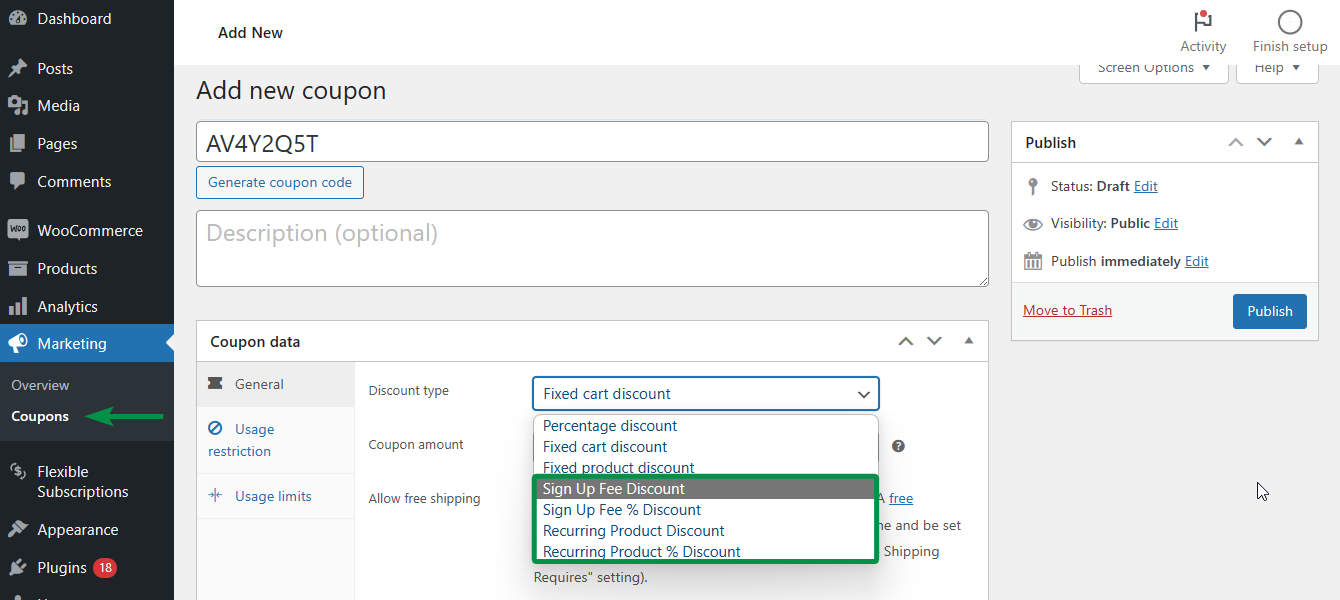Open WooCommerce menu icon
Screen dimensions: 1340x600
(17, 230)
